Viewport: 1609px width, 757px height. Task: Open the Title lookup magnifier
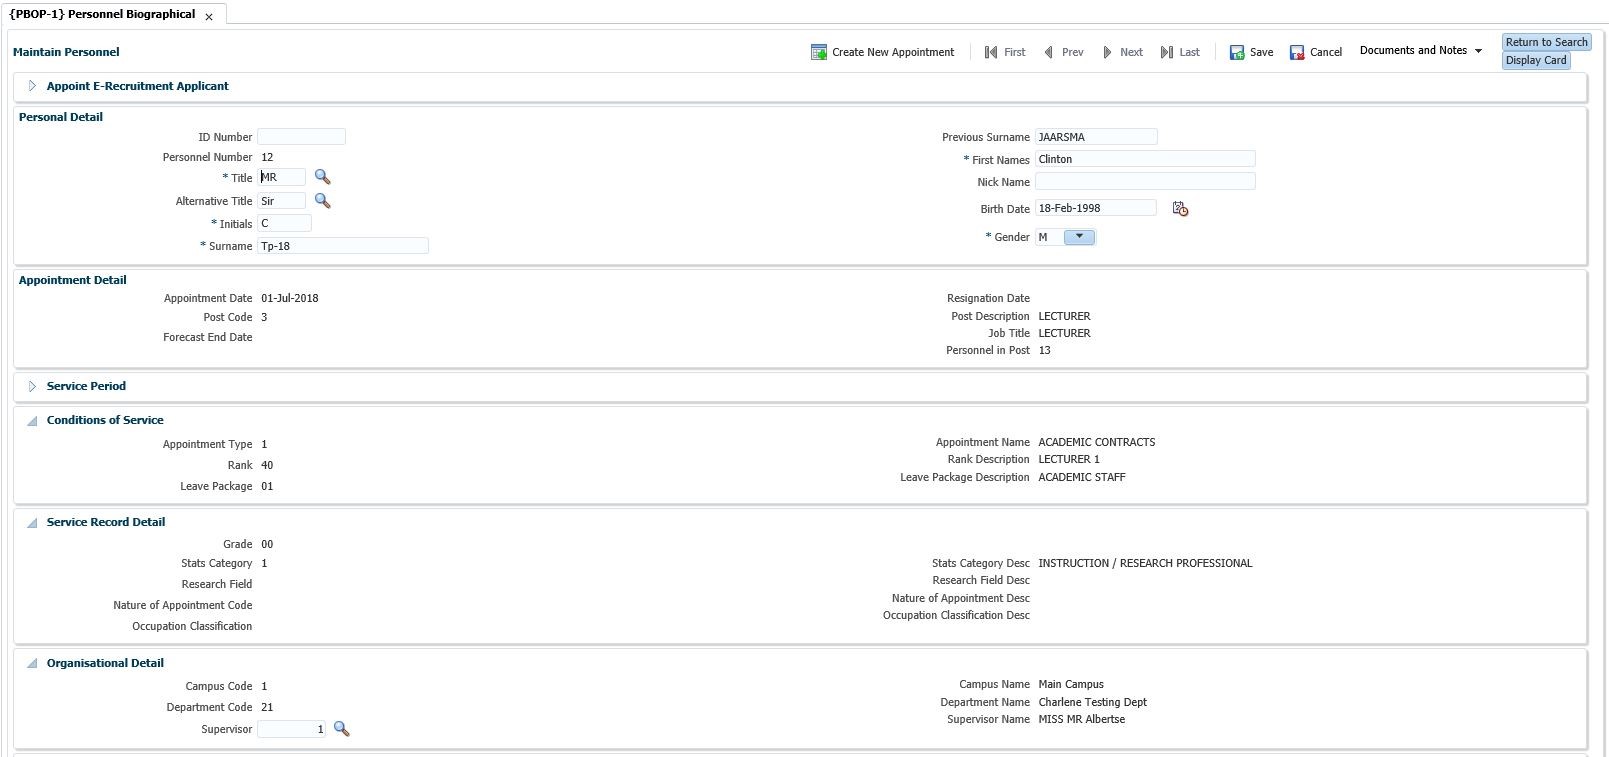322,177
